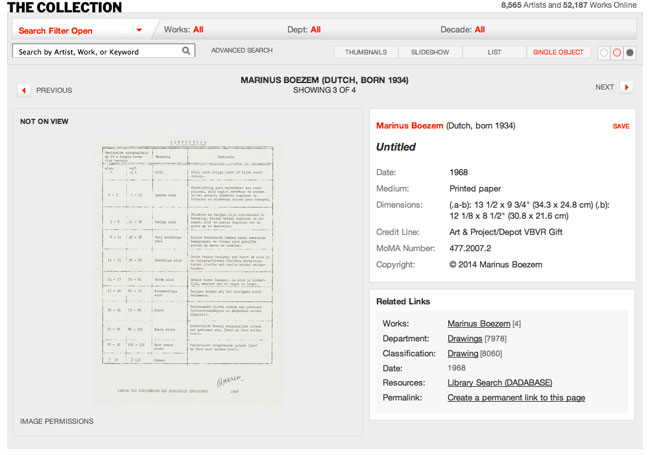Click the Art & Project/Depot VBVR Gift text
This screenshot has height=455, width=650.
506,232
